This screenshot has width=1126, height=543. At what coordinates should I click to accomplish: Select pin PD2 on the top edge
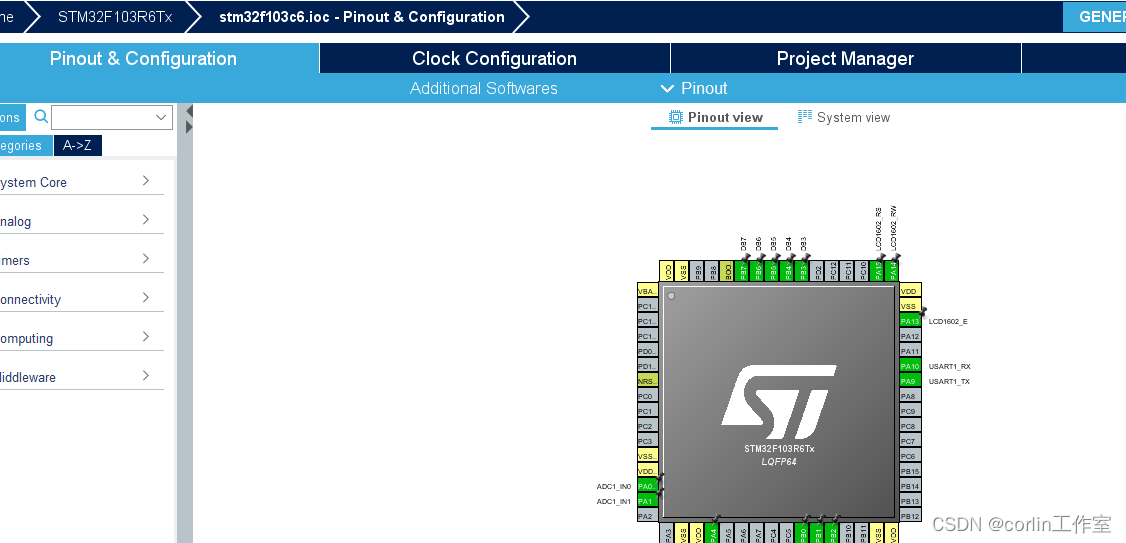click(819, 271)
